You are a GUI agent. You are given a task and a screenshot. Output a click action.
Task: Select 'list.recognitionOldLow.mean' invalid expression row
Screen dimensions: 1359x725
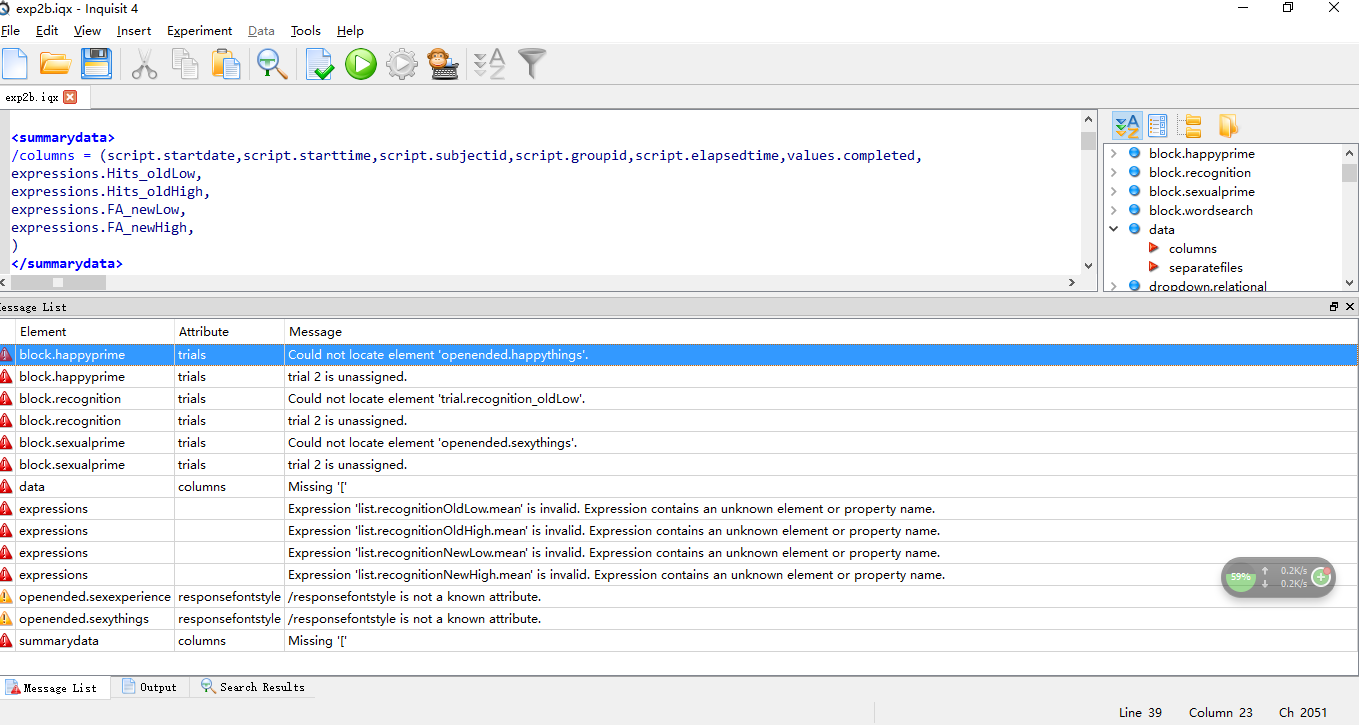click(679, 509)
